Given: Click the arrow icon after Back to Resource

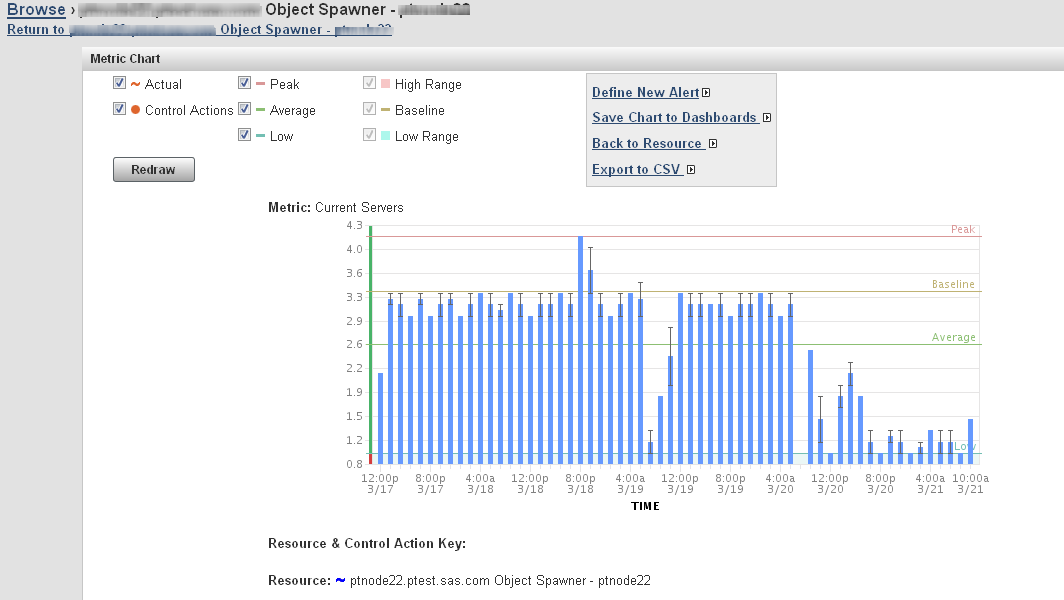Looking at the screenshot, I should (x=712, y=143).
